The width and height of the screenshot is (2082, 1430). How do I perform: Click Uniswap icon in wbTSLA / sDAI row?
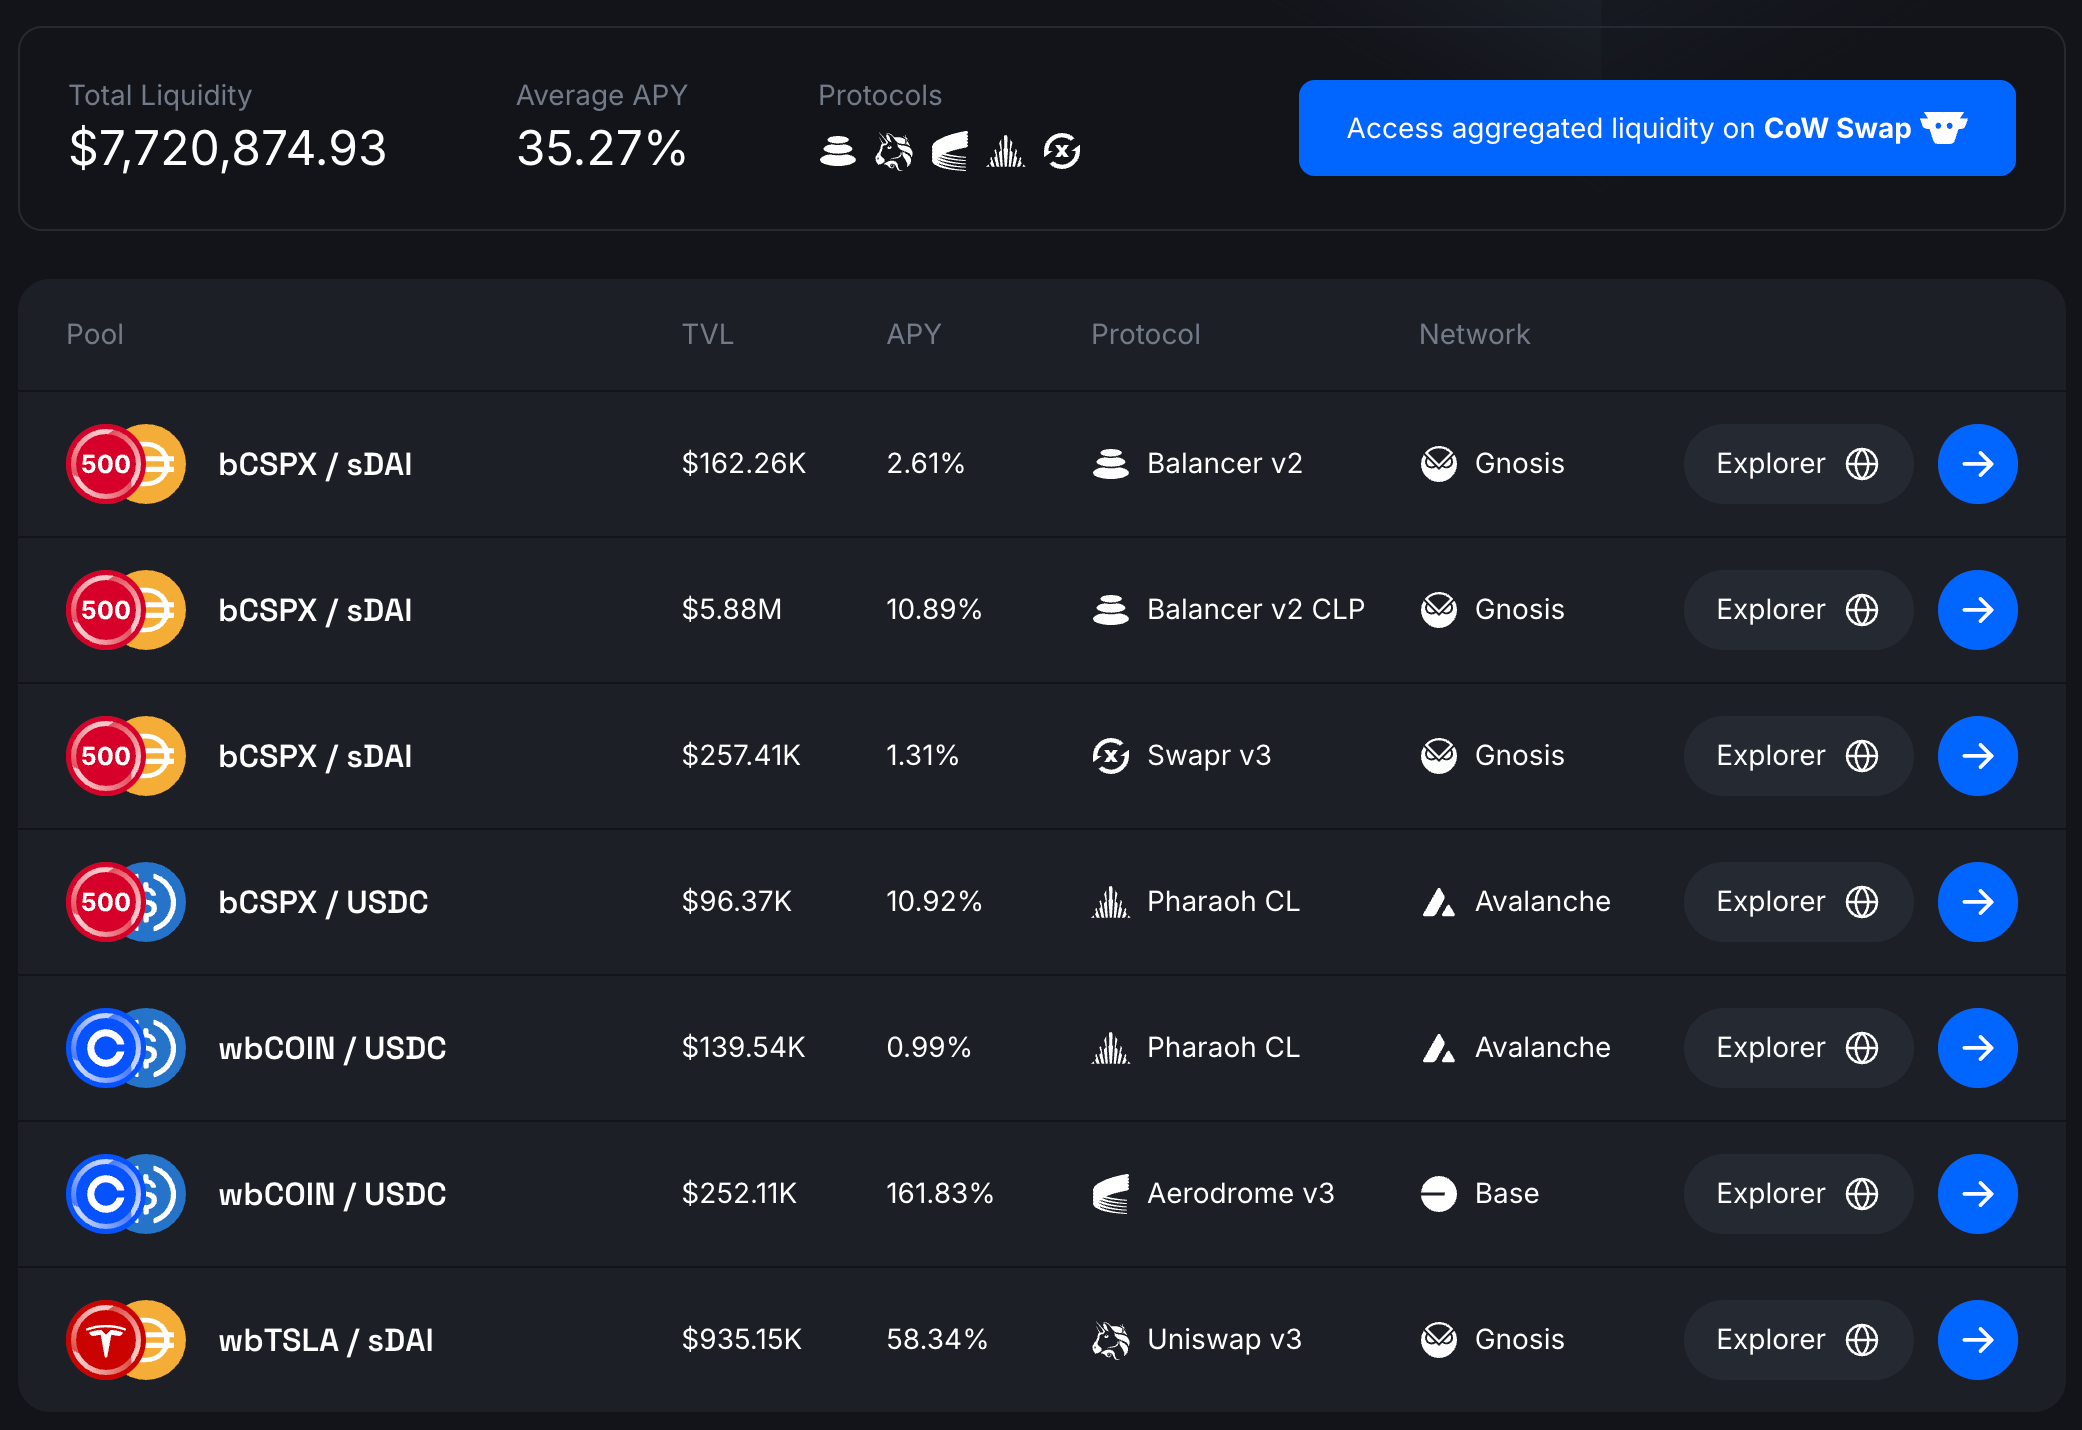1111,1340
